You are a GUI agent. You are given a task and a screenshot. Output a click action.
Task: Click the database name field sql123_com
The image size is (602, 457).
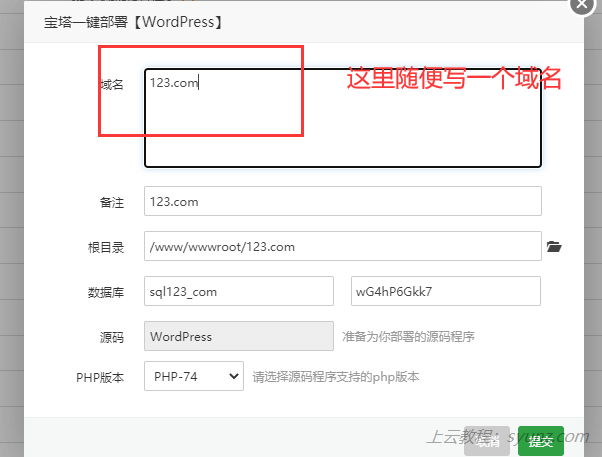coord(239,291)
